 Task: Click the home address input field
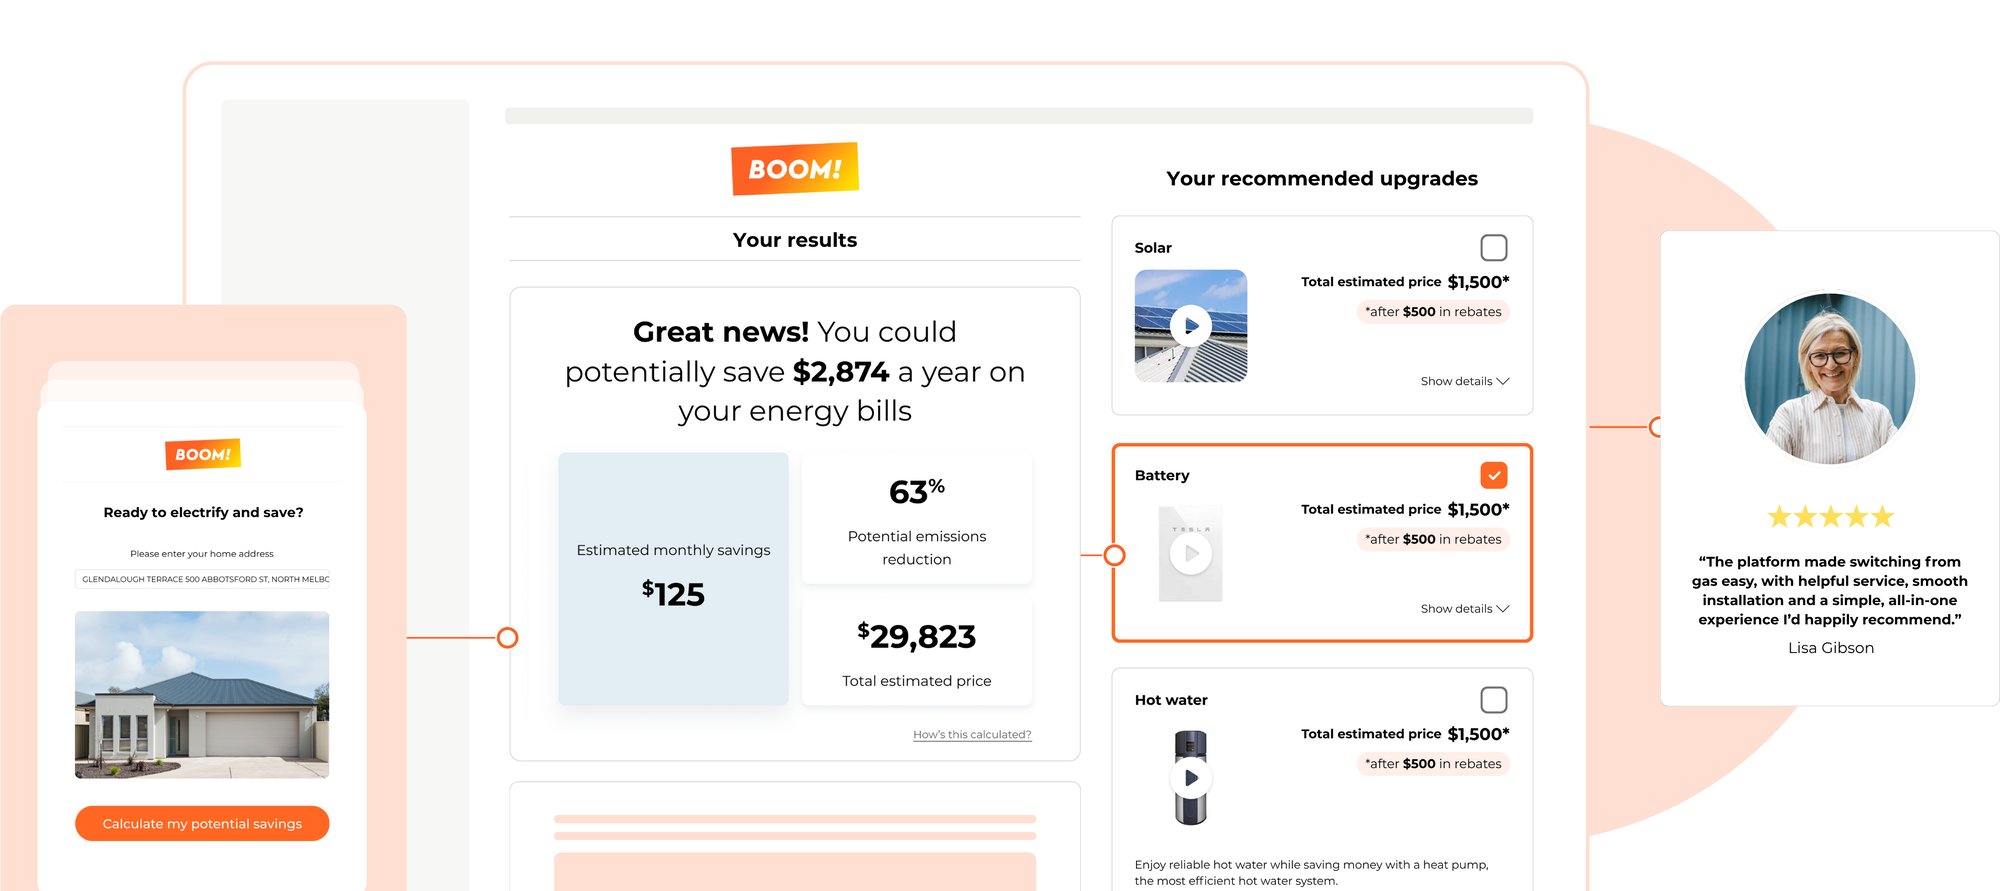(x=202, y=579)
